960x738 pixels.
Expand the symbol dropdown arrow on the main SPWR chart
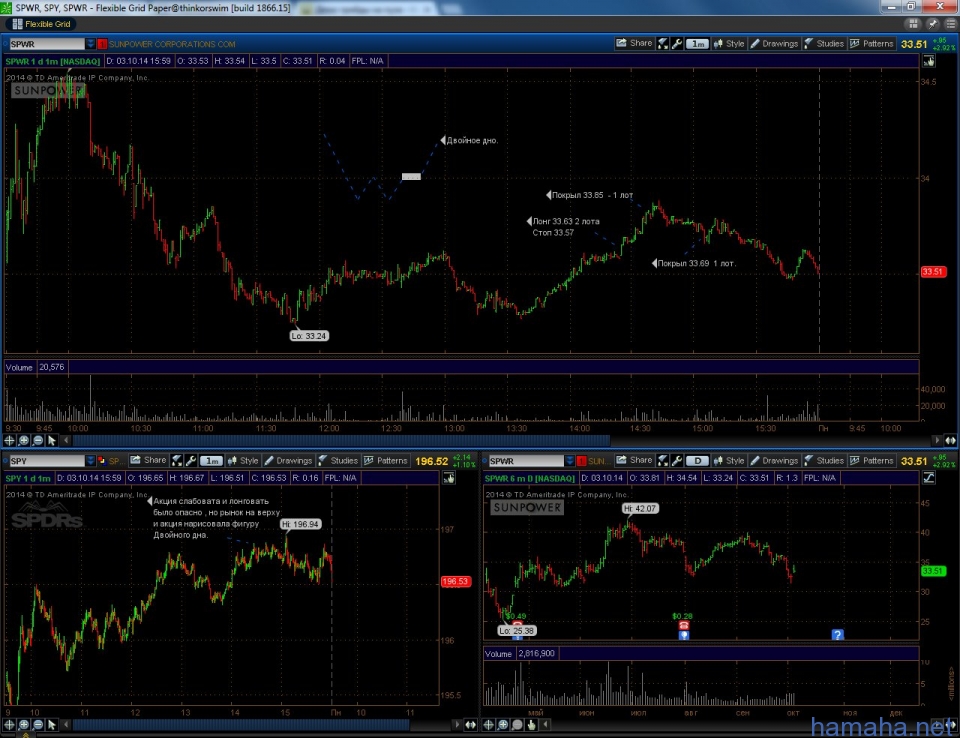coord(90,44)
